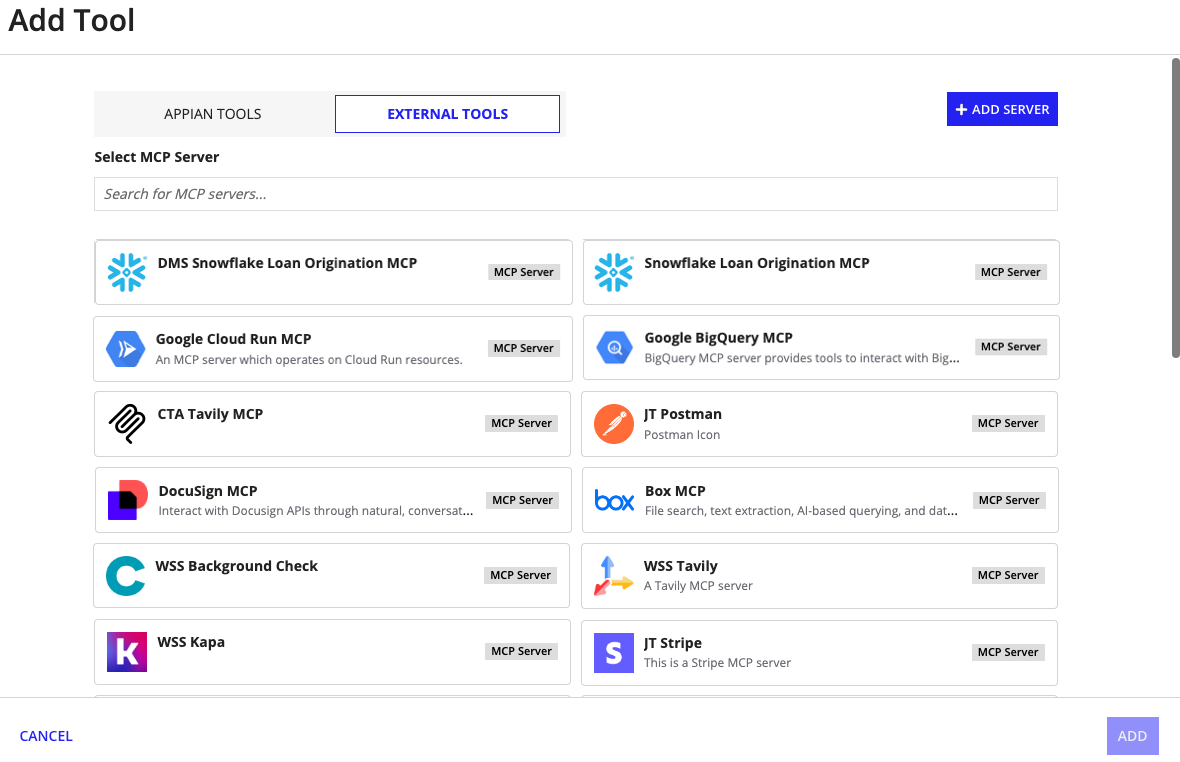
Task: Click the Google BigQuery MCP hexagon icon
Action: 614,348
